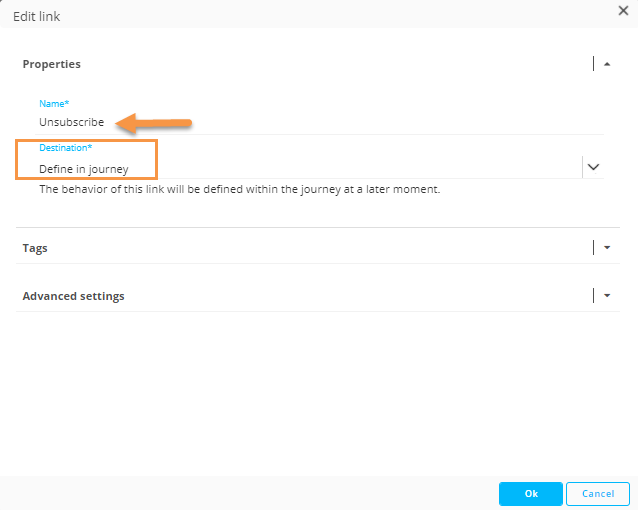Click the Name* field label
The width and height of the screenshot is (638, 510).
[x=54, y=104]
